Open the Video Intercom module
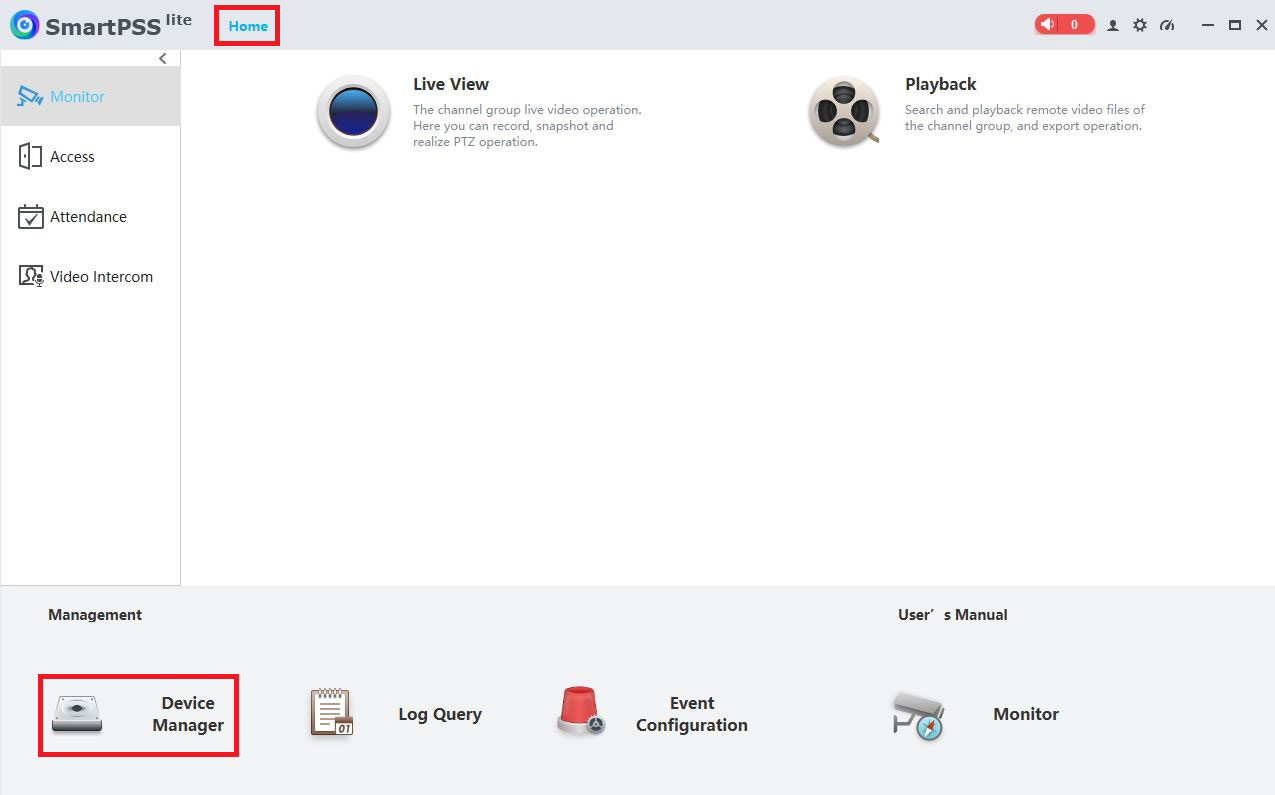1275x795 pixels. tap(101, 276)
